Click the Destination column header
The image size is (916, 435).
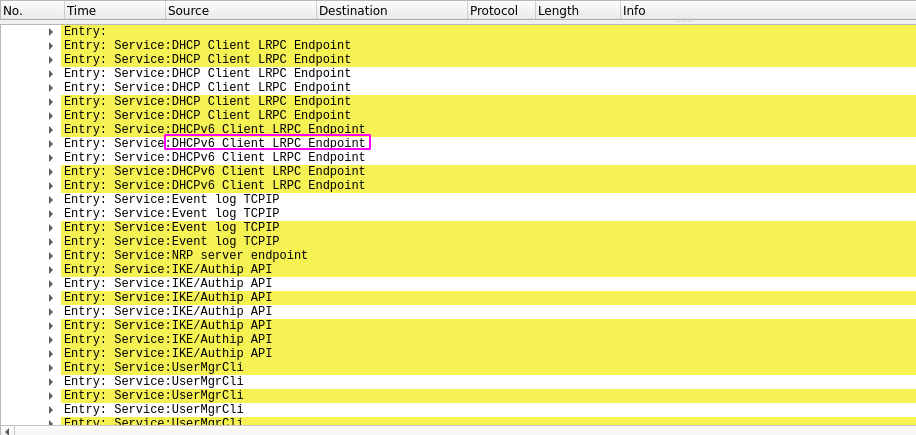pos(390,11)
